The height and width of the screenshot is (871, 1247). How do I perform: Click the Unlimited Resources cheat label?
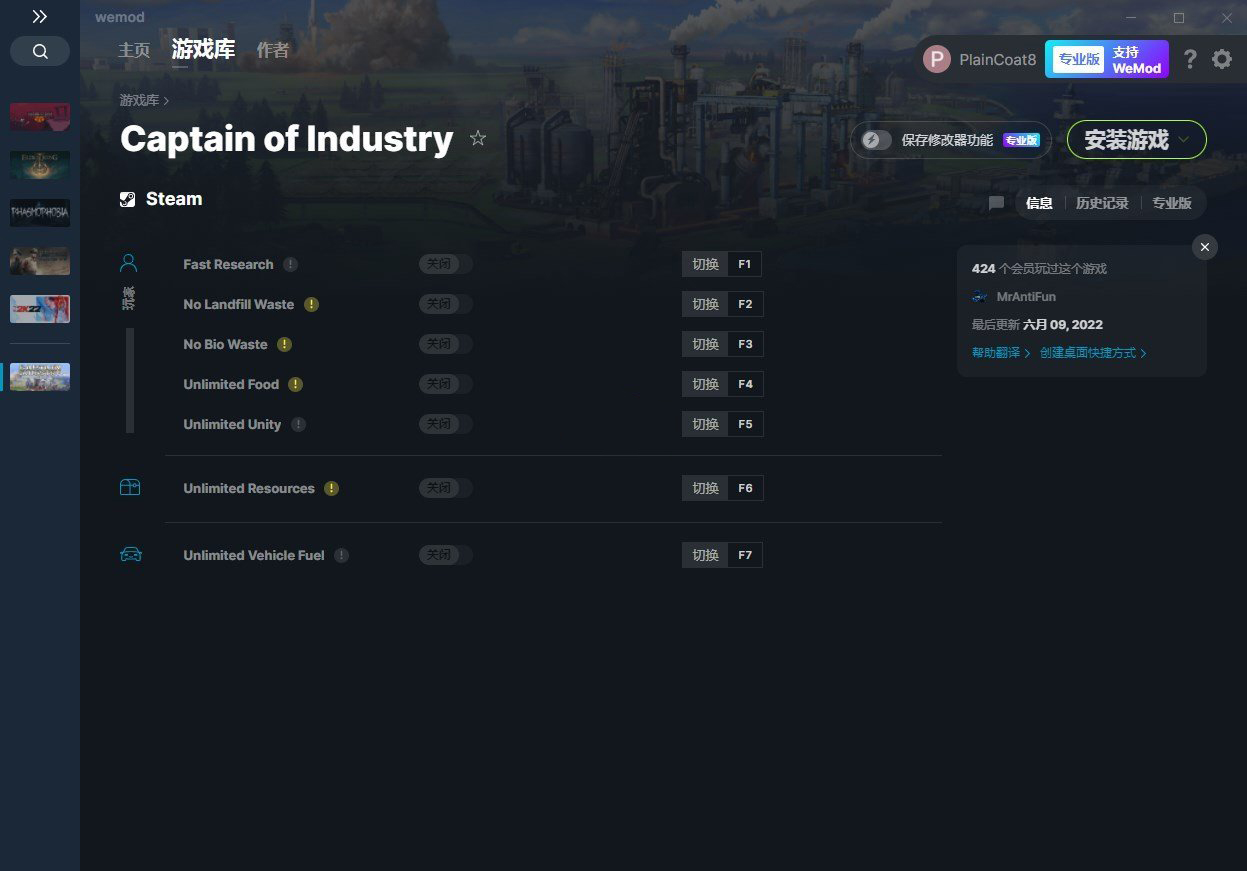[x=249, y=488]
